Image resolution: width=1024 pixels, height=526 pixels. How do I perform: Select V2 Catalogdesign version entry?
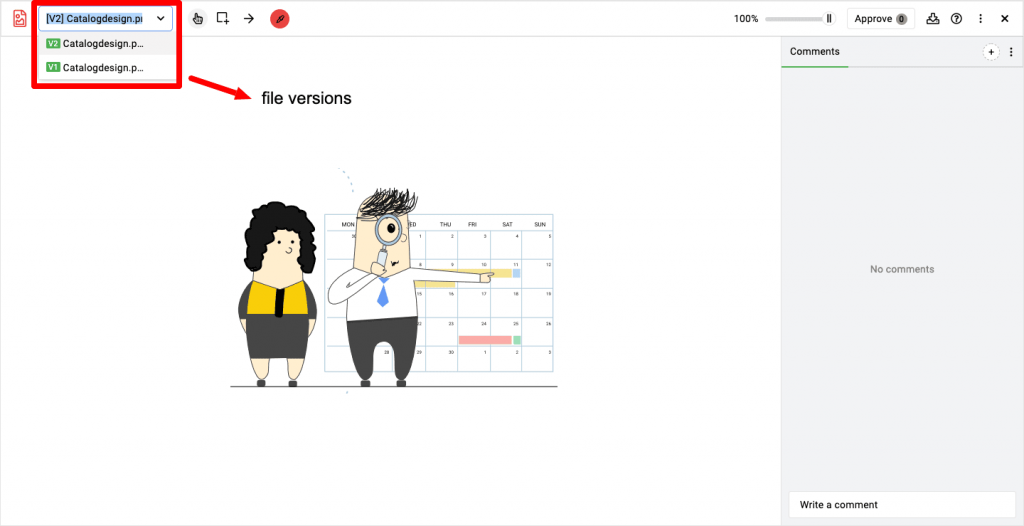[x=106, y=44]
